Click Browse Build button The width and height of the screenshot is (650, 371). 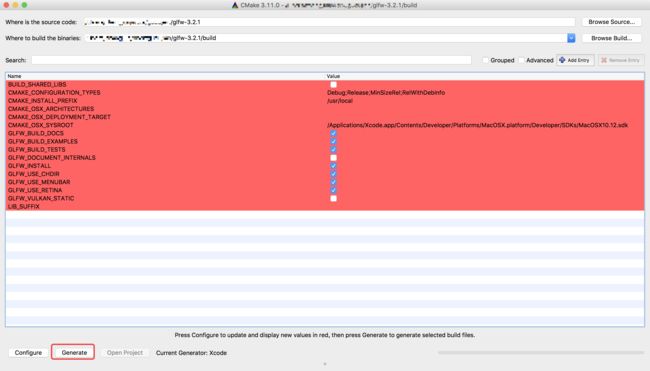[611, 38]
